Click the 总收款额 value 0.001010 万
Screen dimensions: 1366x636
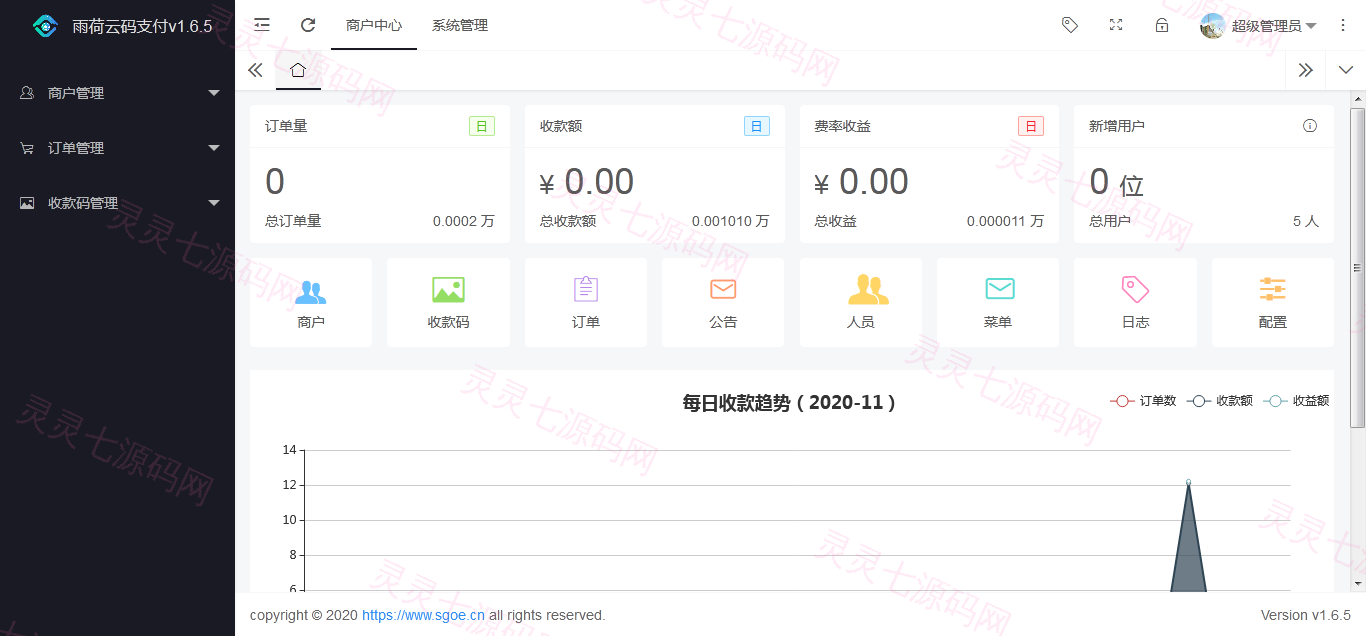[731, 221]
